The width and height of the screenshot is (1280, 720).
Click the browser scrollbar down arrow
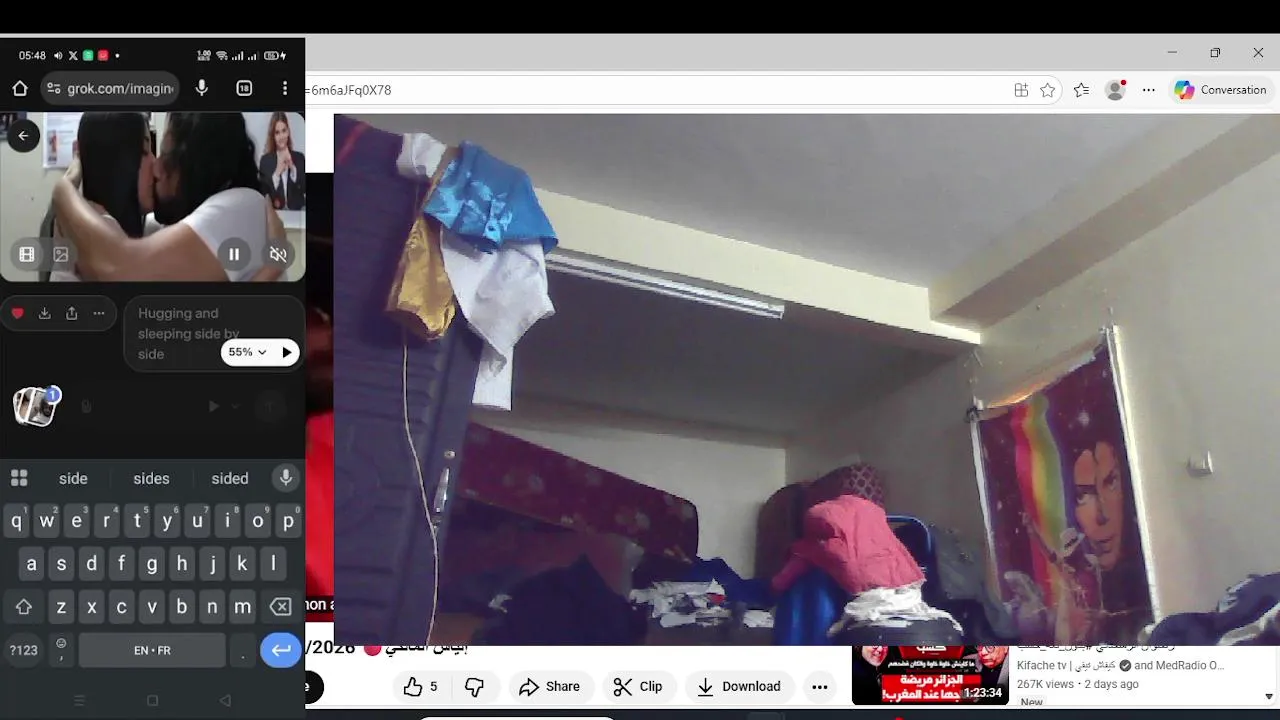(x=1269, y=696)
